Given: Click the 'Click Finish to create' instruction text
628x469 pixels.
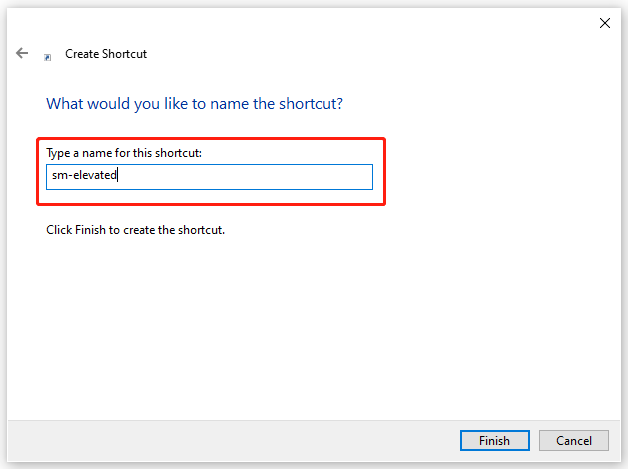Looking at the screenshot, I should [135, 230].
